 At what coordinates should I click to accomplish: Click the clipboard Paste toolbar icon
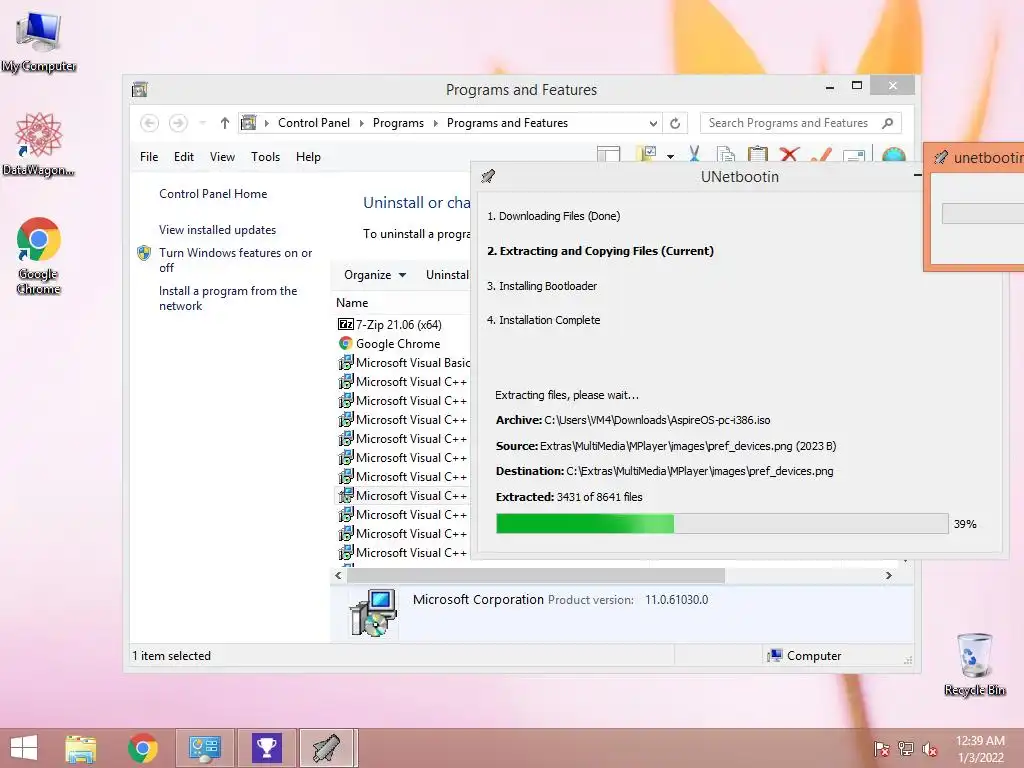(758, 154)
